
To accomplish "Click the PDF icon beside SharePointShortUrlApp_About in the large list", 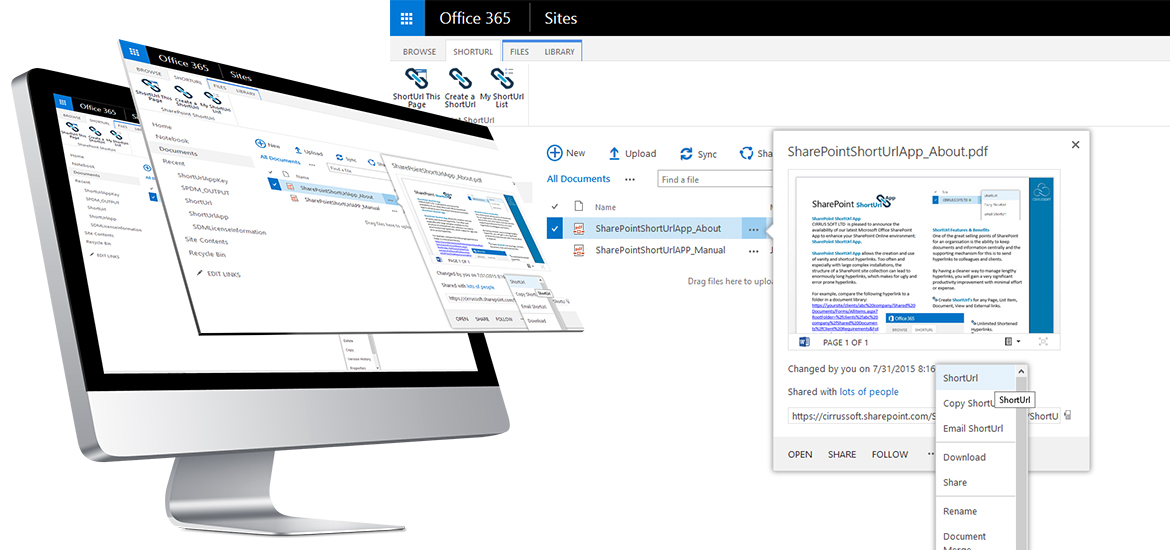I will tap(578, 229).
